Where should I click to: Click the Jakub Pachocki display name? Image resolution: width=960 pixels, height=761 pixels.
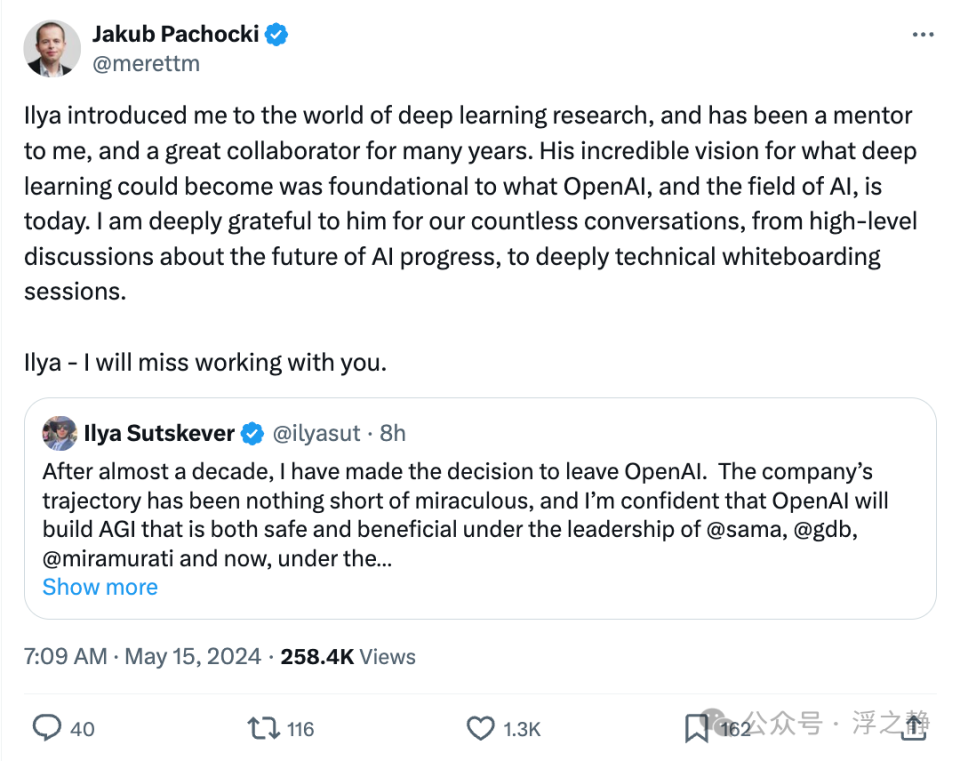coord(175,34)
